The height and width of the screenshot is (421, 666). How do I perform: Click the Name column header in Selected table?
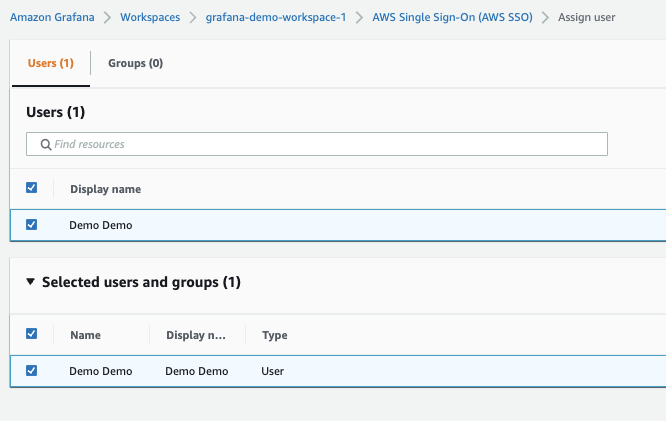pyautogui.click(x=85, y=335)
